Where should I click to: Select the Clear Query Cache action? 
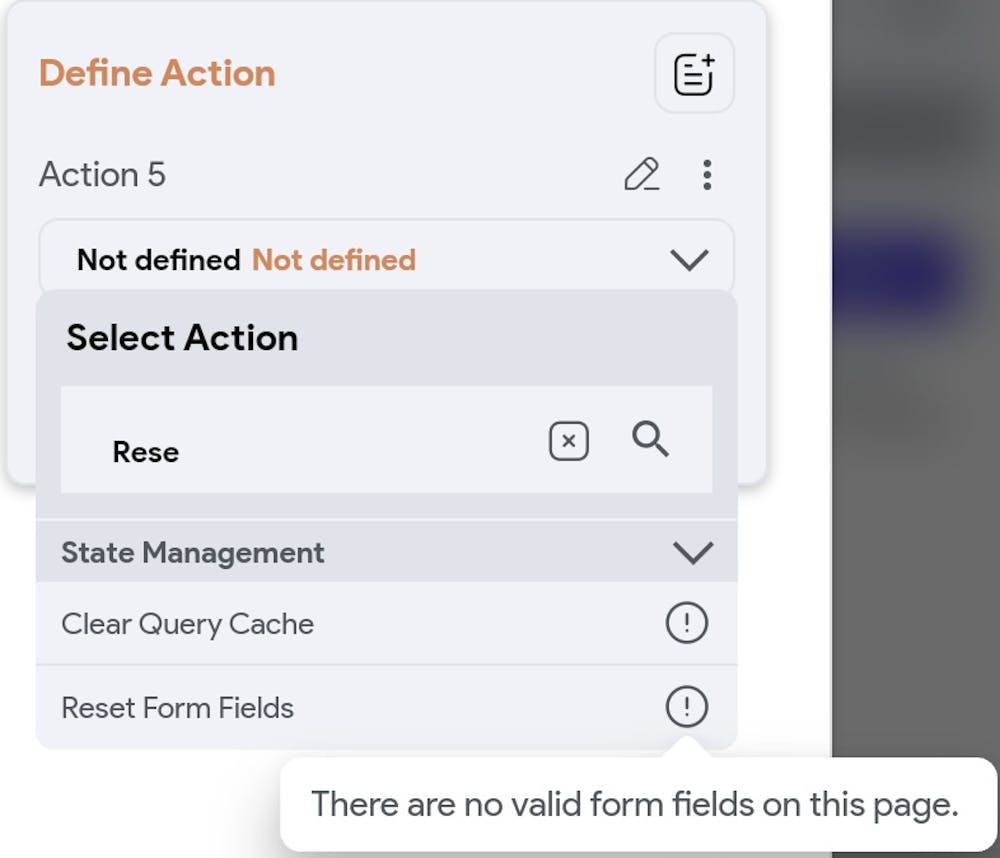pyautogui.click(x=188, y=624)
